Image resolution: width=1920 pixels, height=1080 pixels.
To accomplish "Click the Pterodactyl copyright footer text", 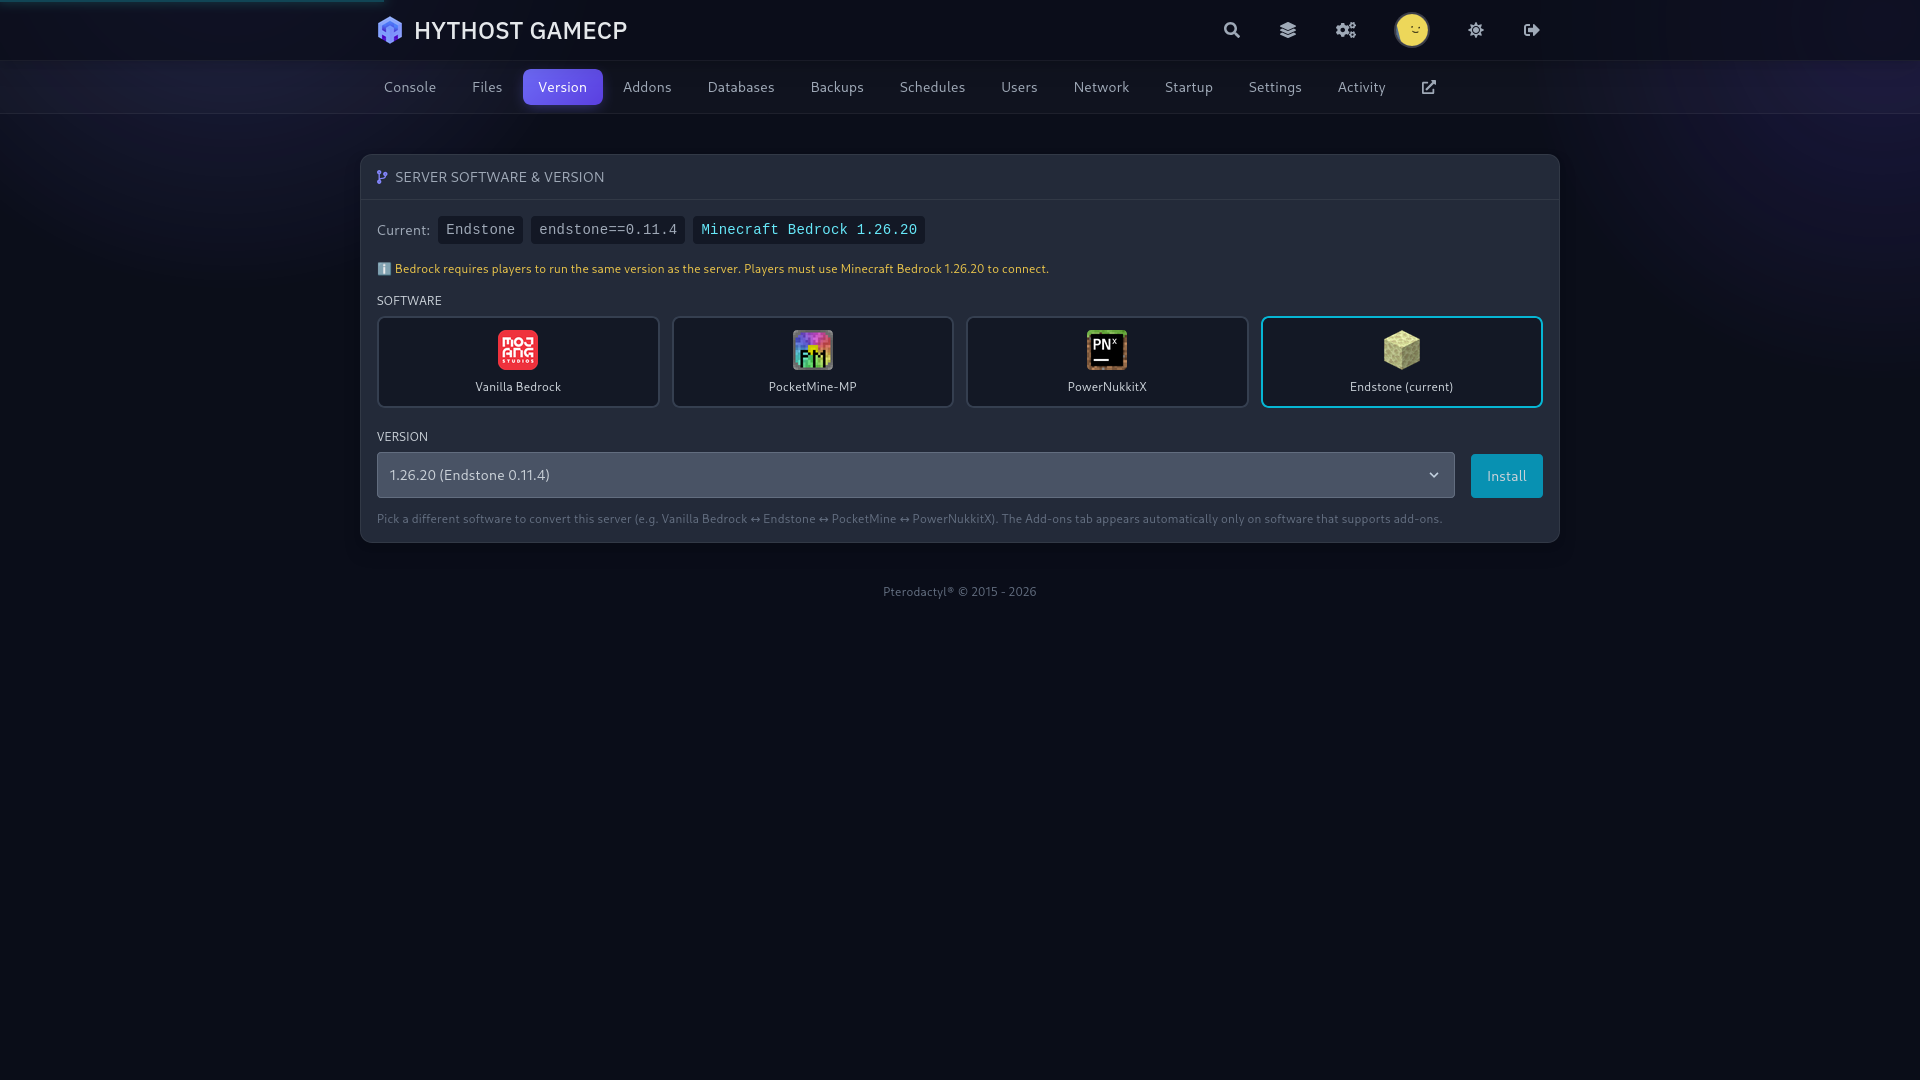I will 960,592.
